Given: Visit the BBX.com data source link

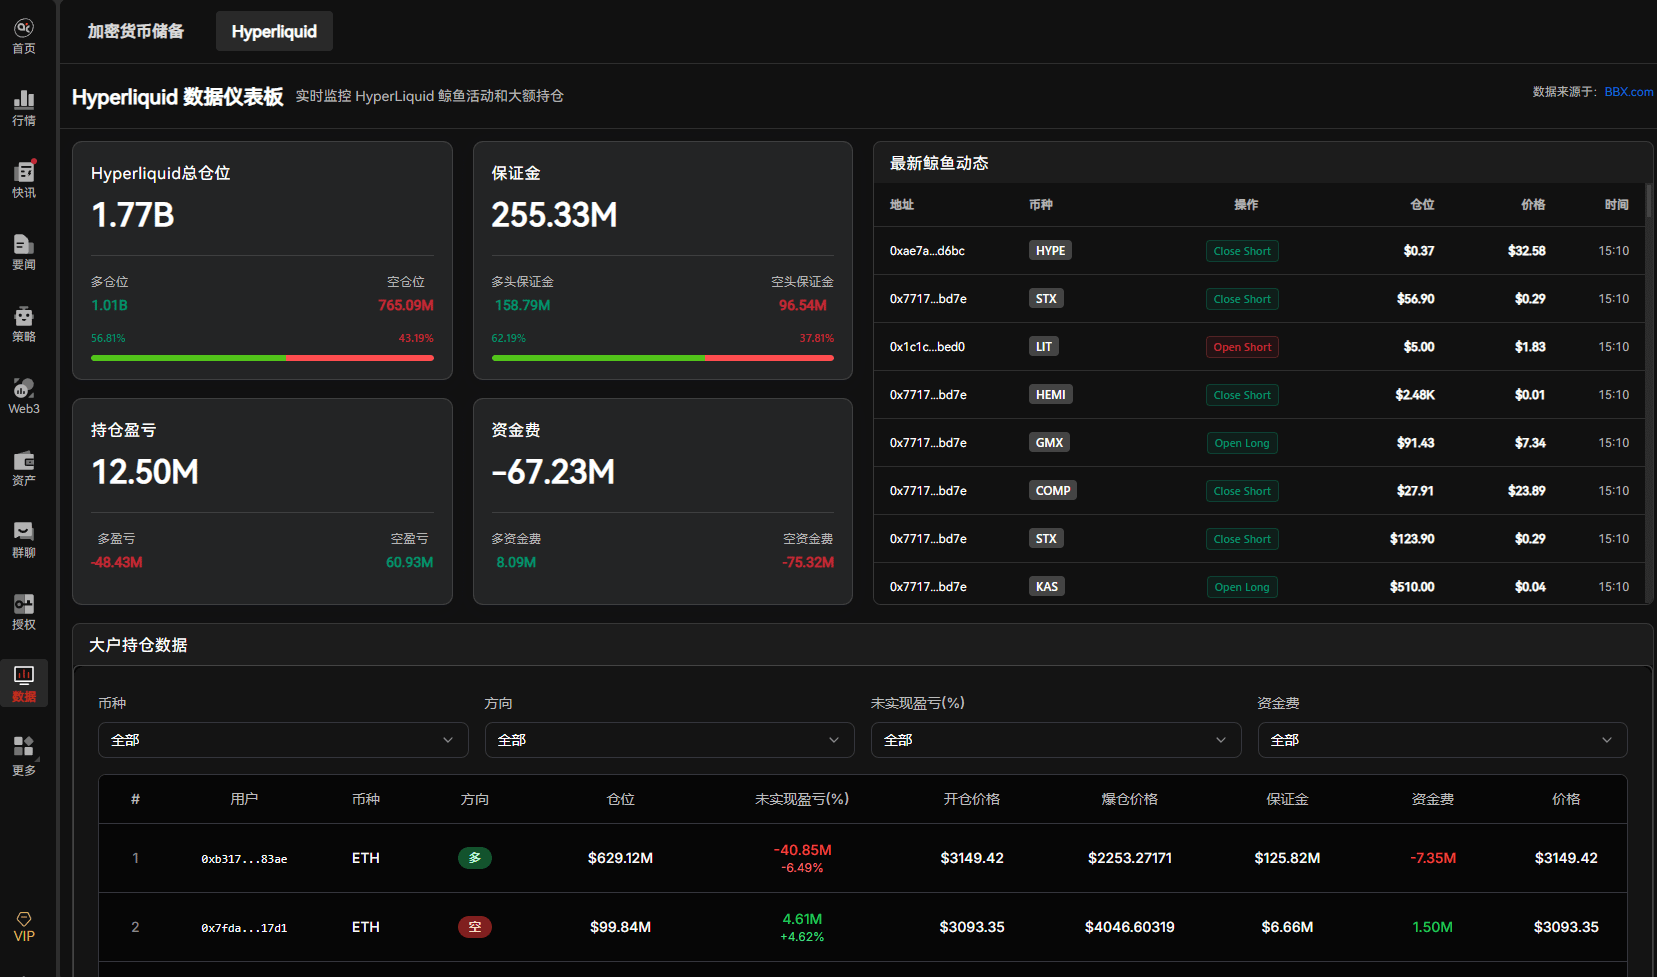Looking at the screenshot, I should click(1626, 91).
